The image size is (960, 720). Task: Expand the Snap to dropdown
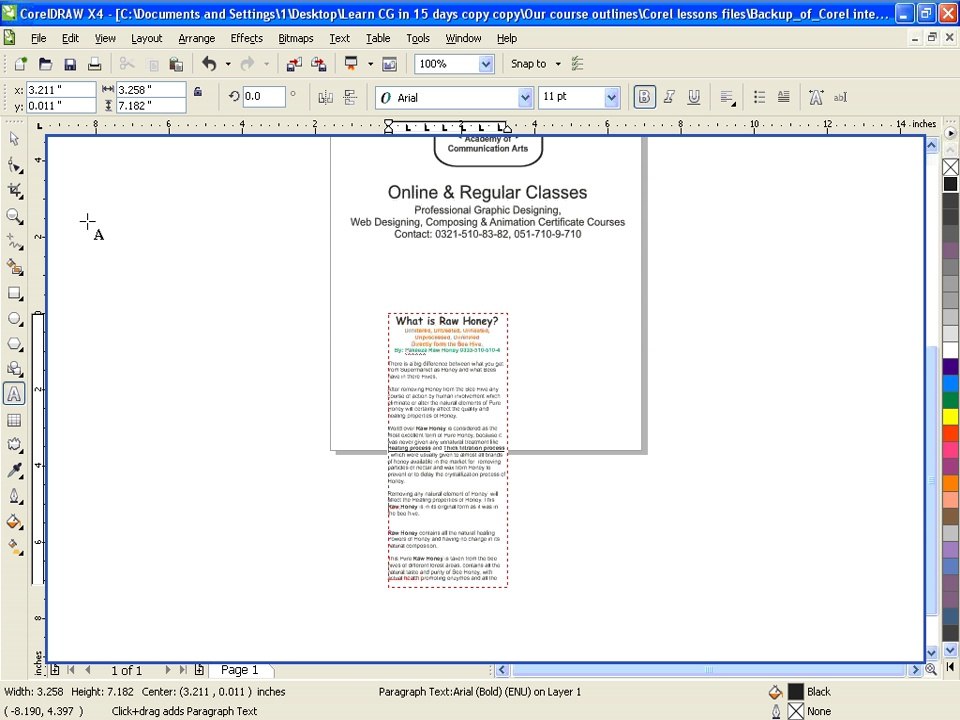[x=558, y=64]
